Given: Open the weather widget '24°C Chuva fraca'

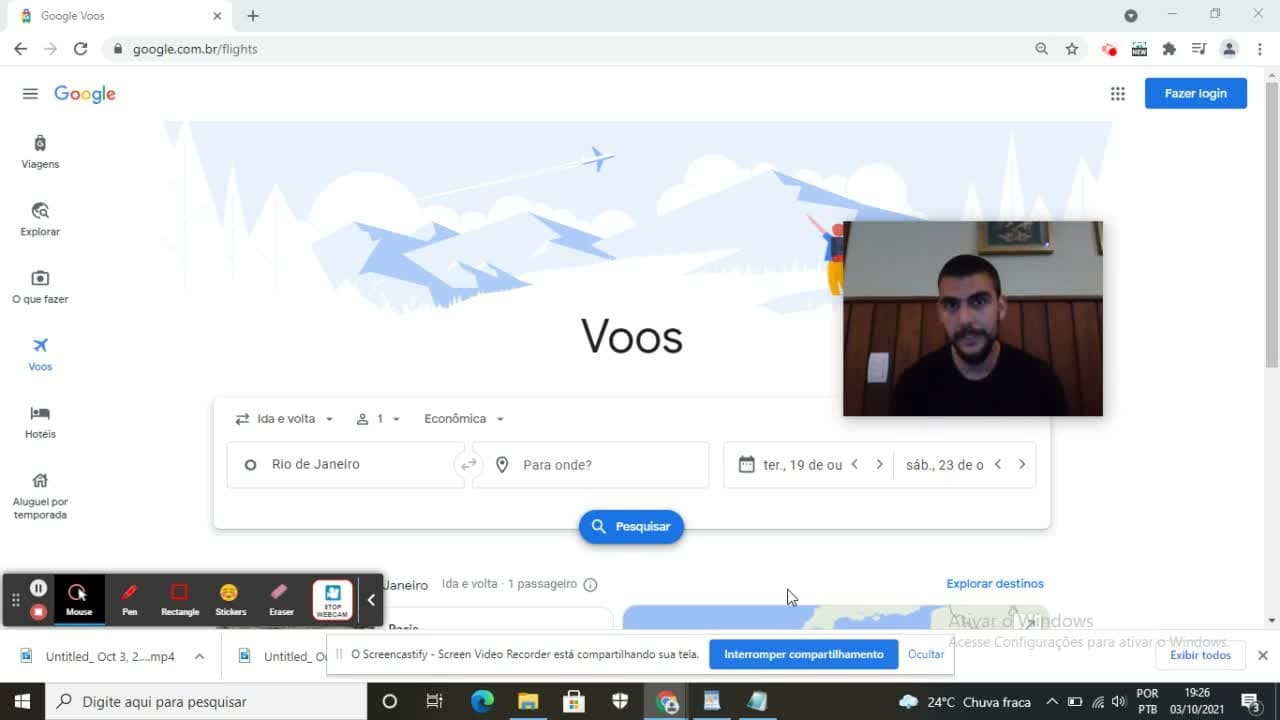Looking at the screenshot, I should (x=966, y=702).
